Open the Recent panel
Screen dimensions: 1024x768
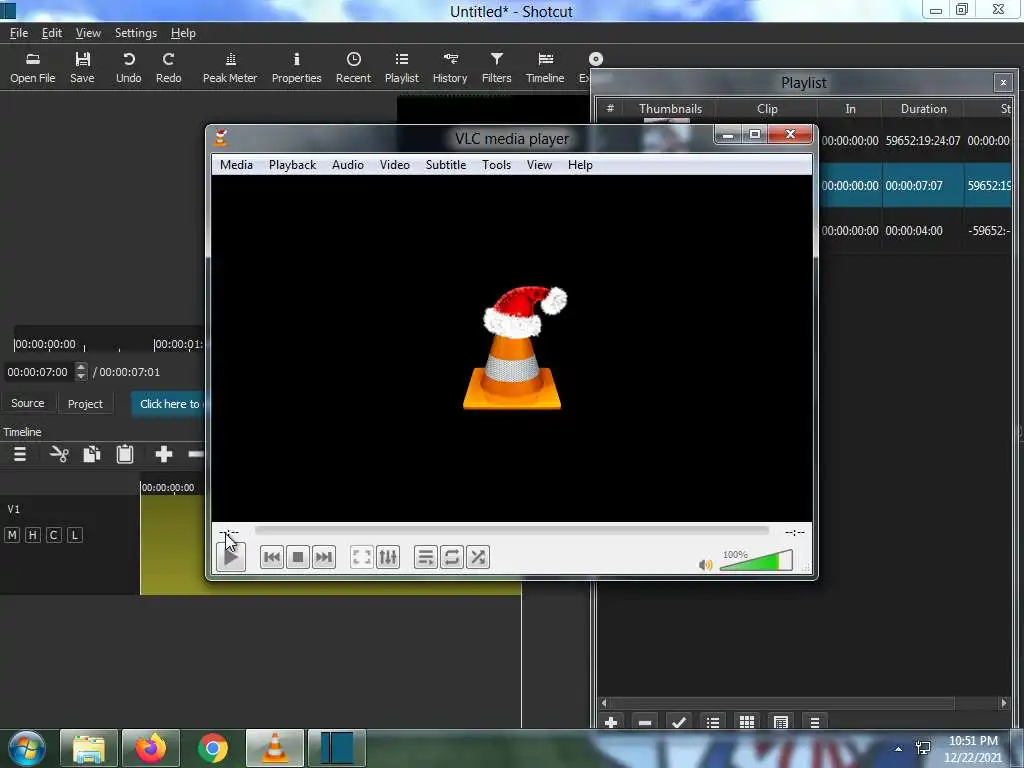pyautogui.click(x=353, y=68)
